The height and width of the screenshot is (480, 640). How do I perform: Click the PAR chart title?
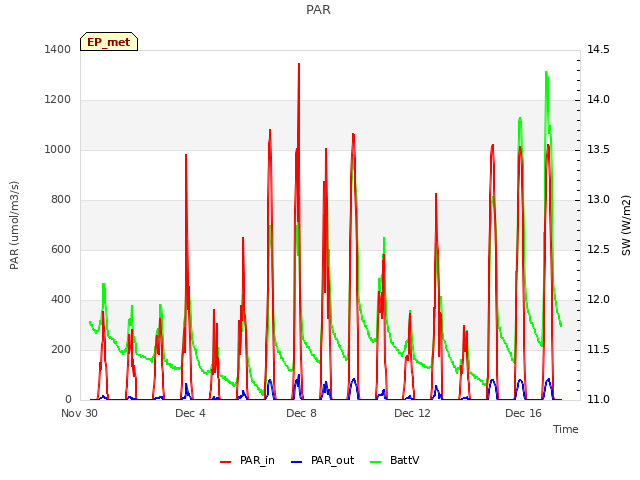pyautogui.click(x=318, y=10)
